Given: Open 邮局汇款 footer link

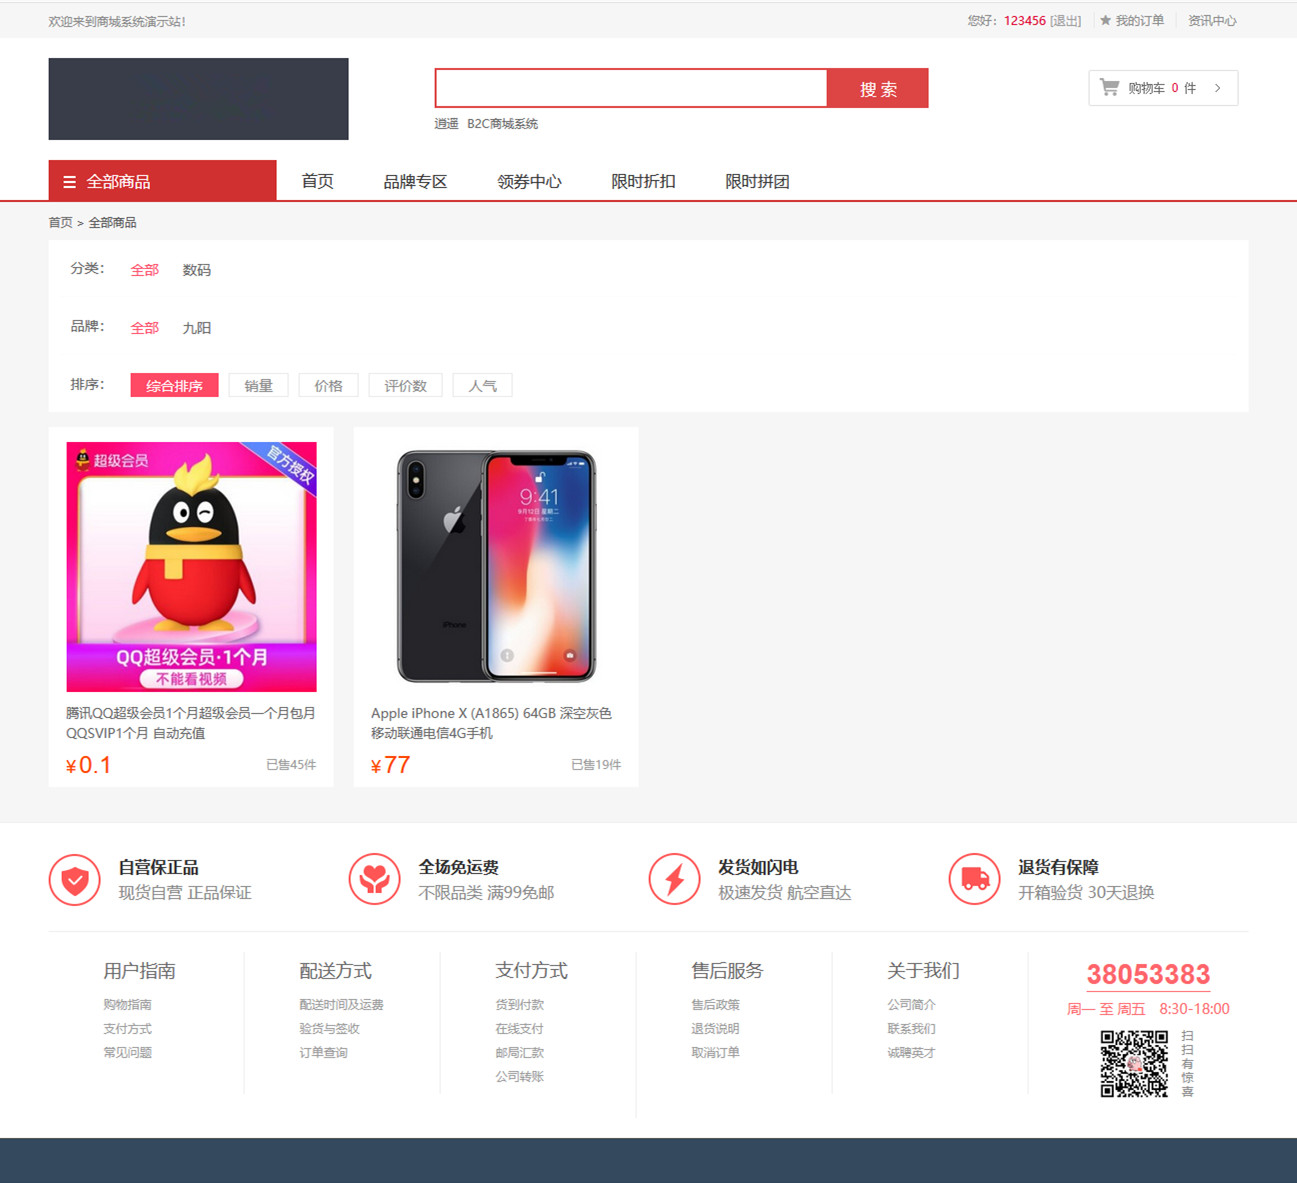Looking at the screenshot, I should click(x=519, y=1053).
